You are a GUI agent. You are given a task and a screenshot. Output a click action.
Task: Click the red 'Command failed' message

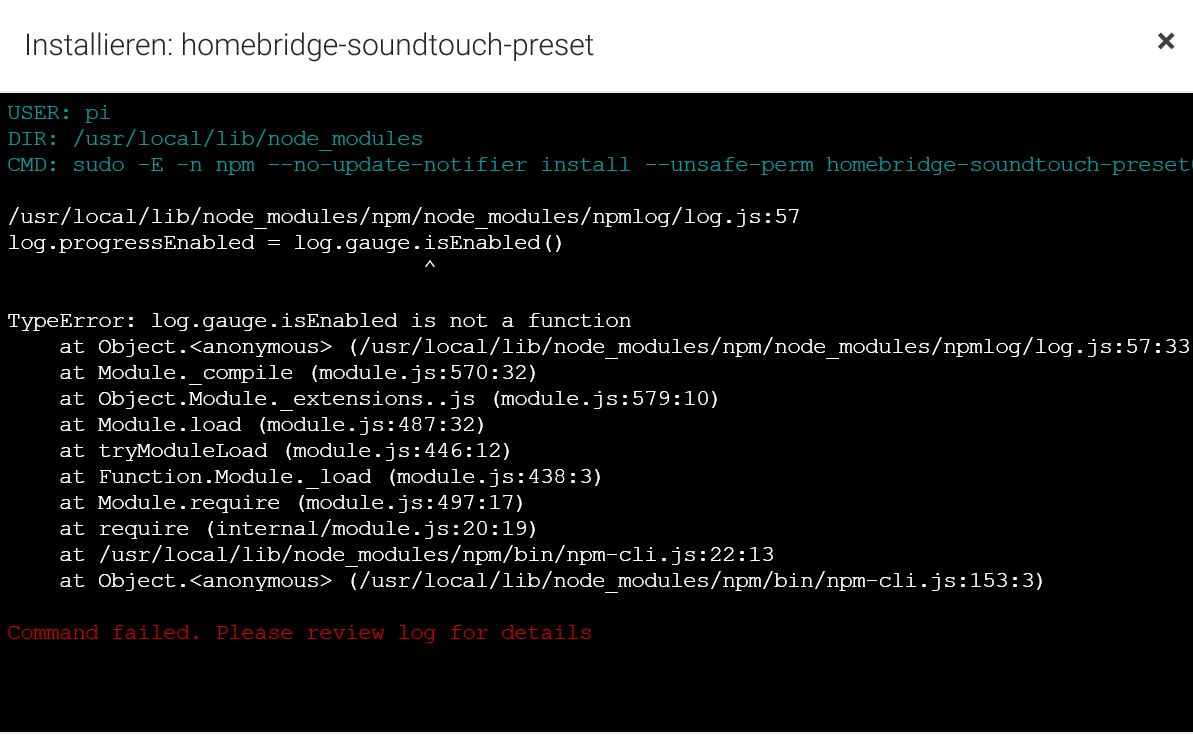pos(299,633)
